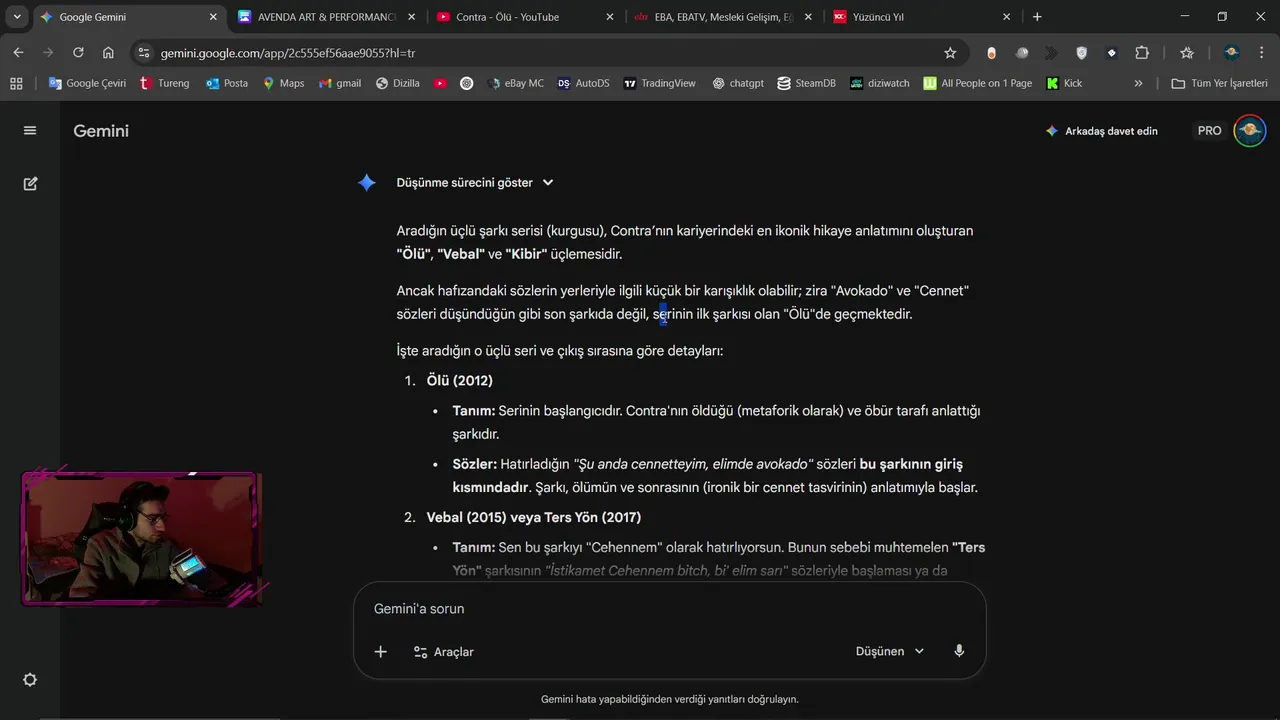The width and height of the screenshot is (1280, 720).
Task: Click the address bar URL
Action: point(288,53)
